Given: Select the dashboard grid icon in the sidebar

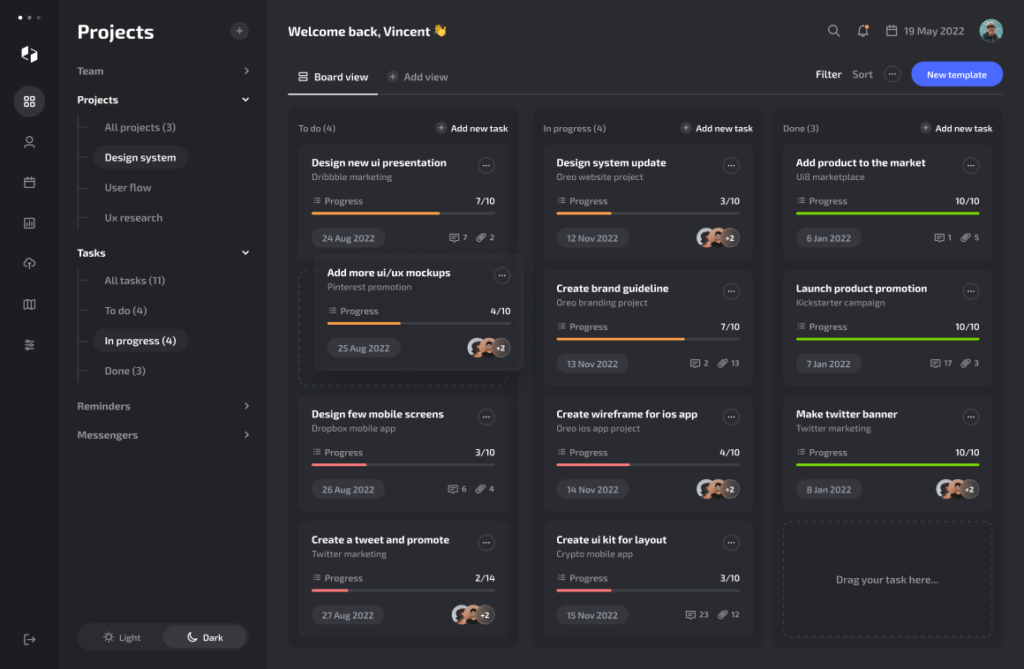Looking at the screenshot, I should tap(29, 101).
